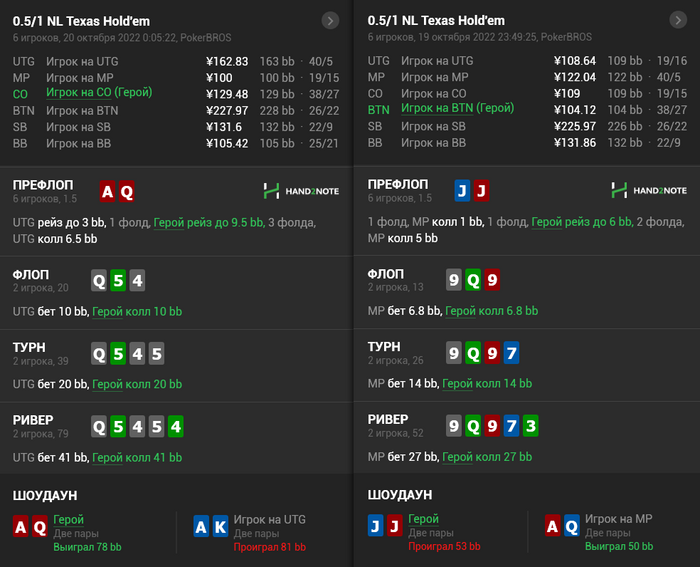This screenshot has height=567, width=700.
Task: Click stack value ¥131.86 in BB row
Action: [575, 143]
